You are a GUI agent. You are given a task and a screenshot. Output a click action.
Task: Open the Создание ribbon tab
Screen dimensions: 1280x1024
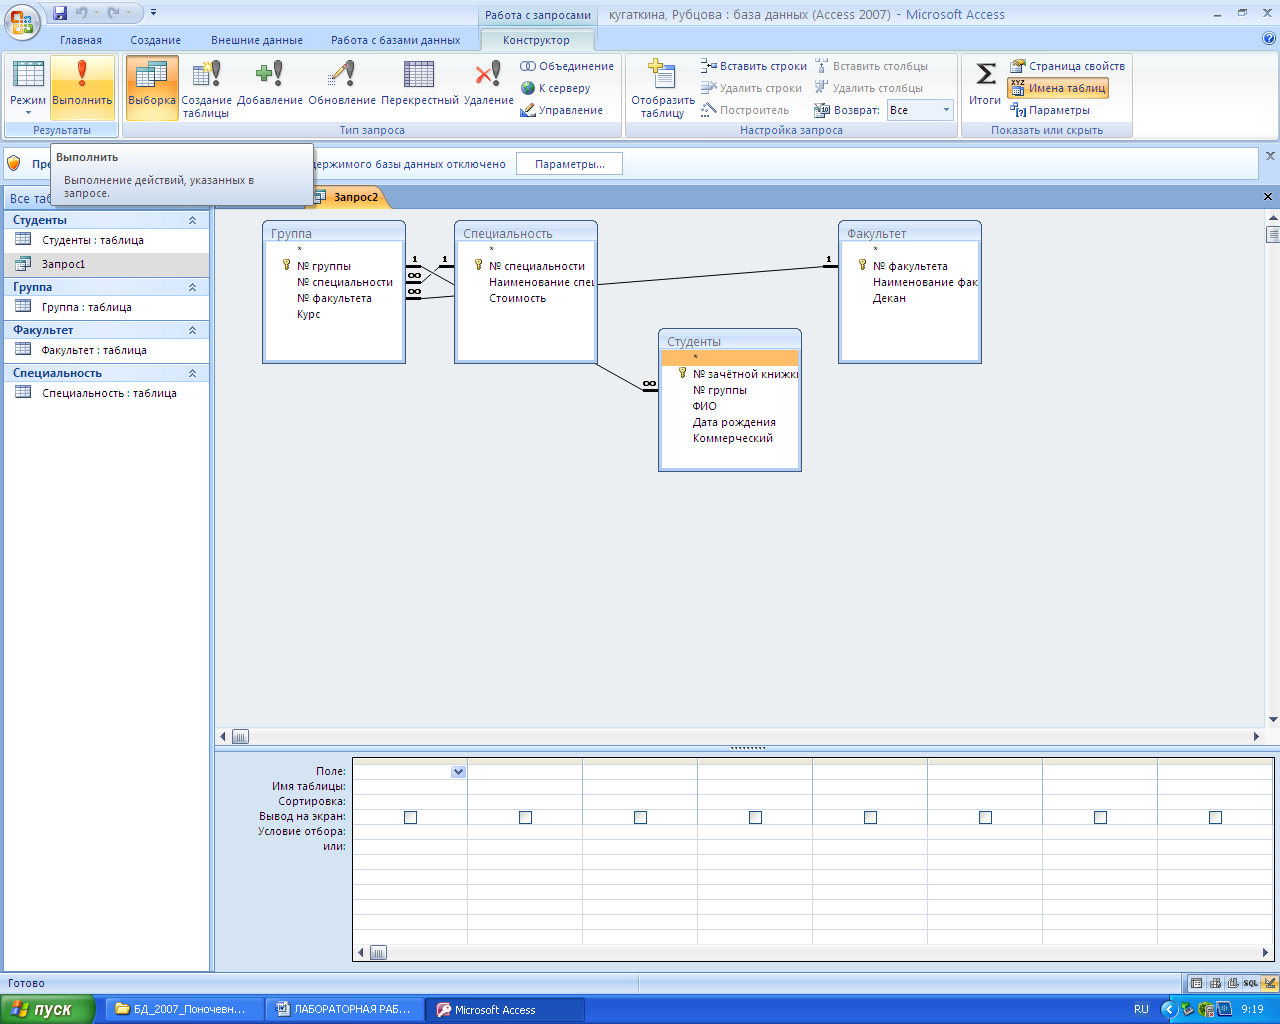pyautogui.click(x=156, y=40)
